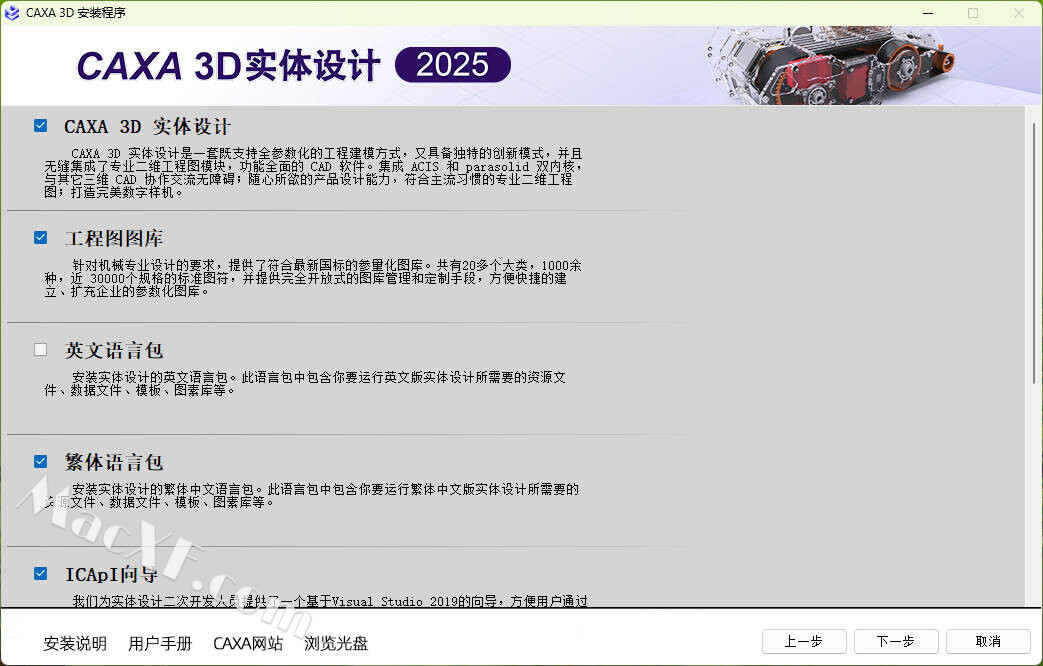Go back with the 上一步 button
The image size is (1043, 666).
point(804,641)
